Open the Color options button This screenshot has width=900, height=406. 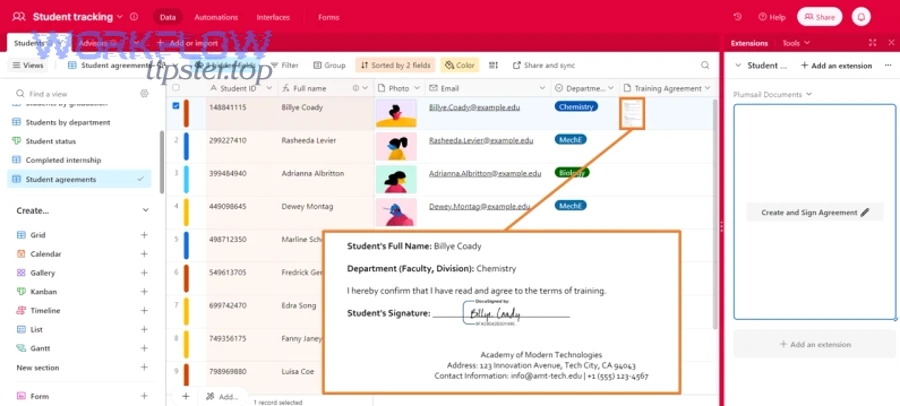point(459,65)
